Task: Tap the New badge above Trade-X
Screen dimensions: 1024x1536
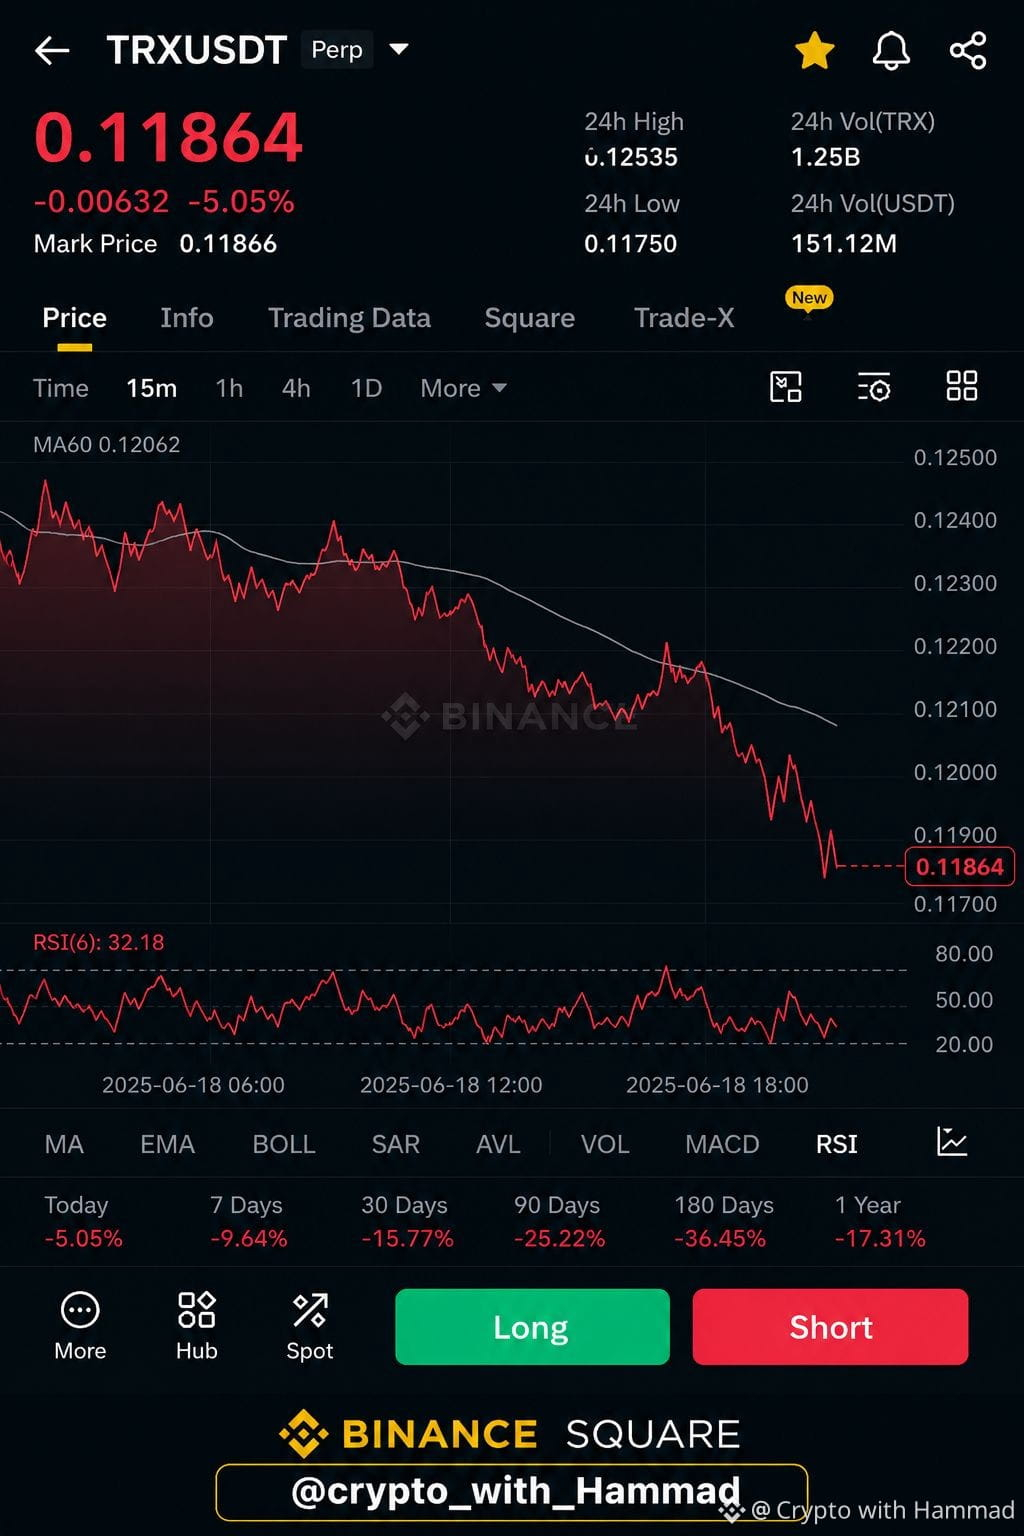Action: click(809, 298)
